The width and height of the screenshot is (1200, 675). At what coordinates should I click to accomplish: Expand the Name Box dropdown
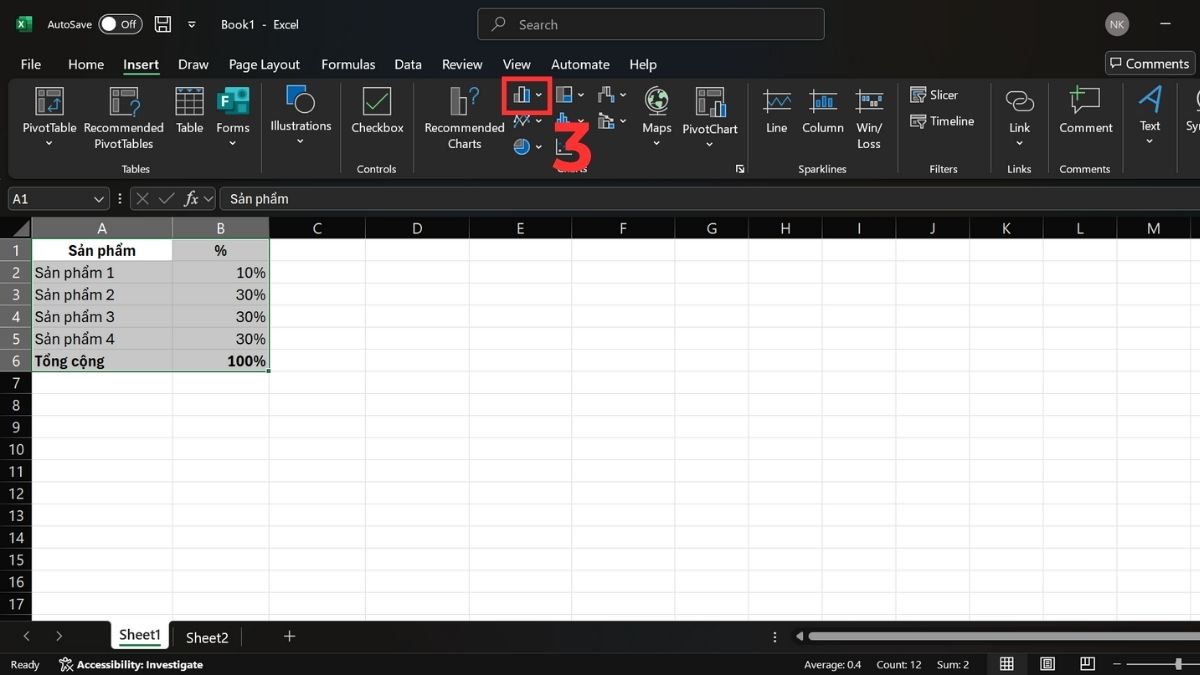click(98, 199)
